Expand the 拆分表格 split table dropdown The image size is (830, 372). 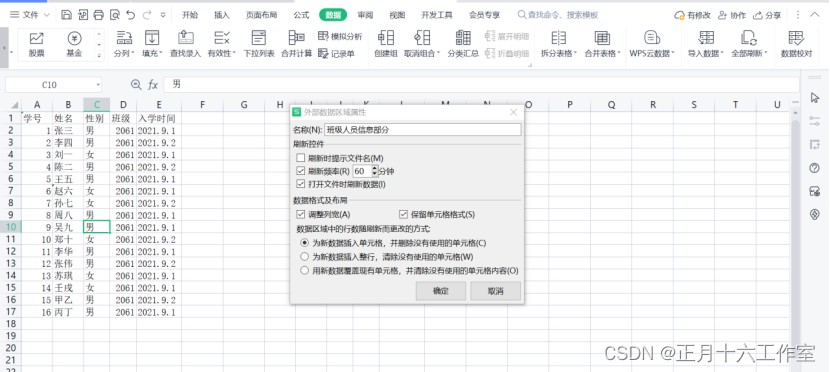(576, 53)
